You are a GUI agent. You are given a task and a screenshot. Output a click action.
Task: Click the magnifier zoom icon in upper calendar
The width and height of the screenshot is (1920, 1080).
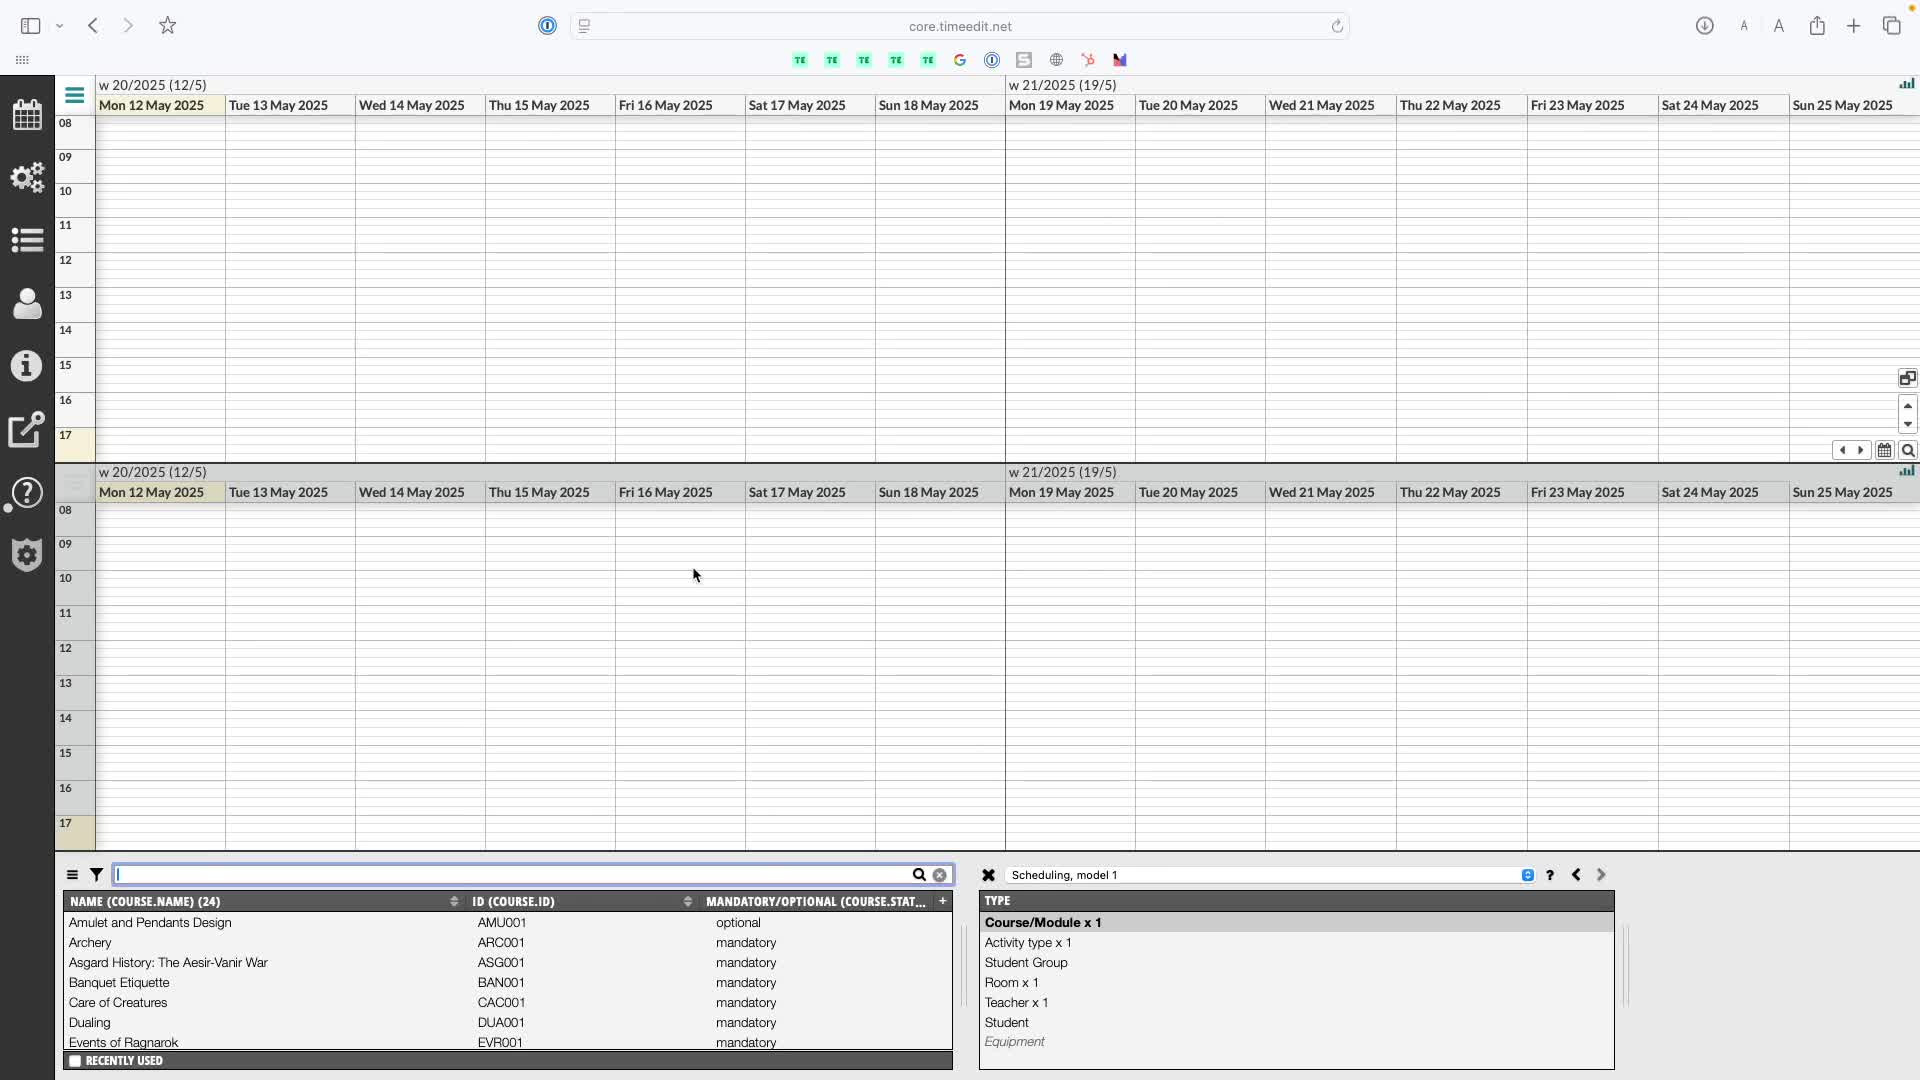click(x=1908, y=451)
